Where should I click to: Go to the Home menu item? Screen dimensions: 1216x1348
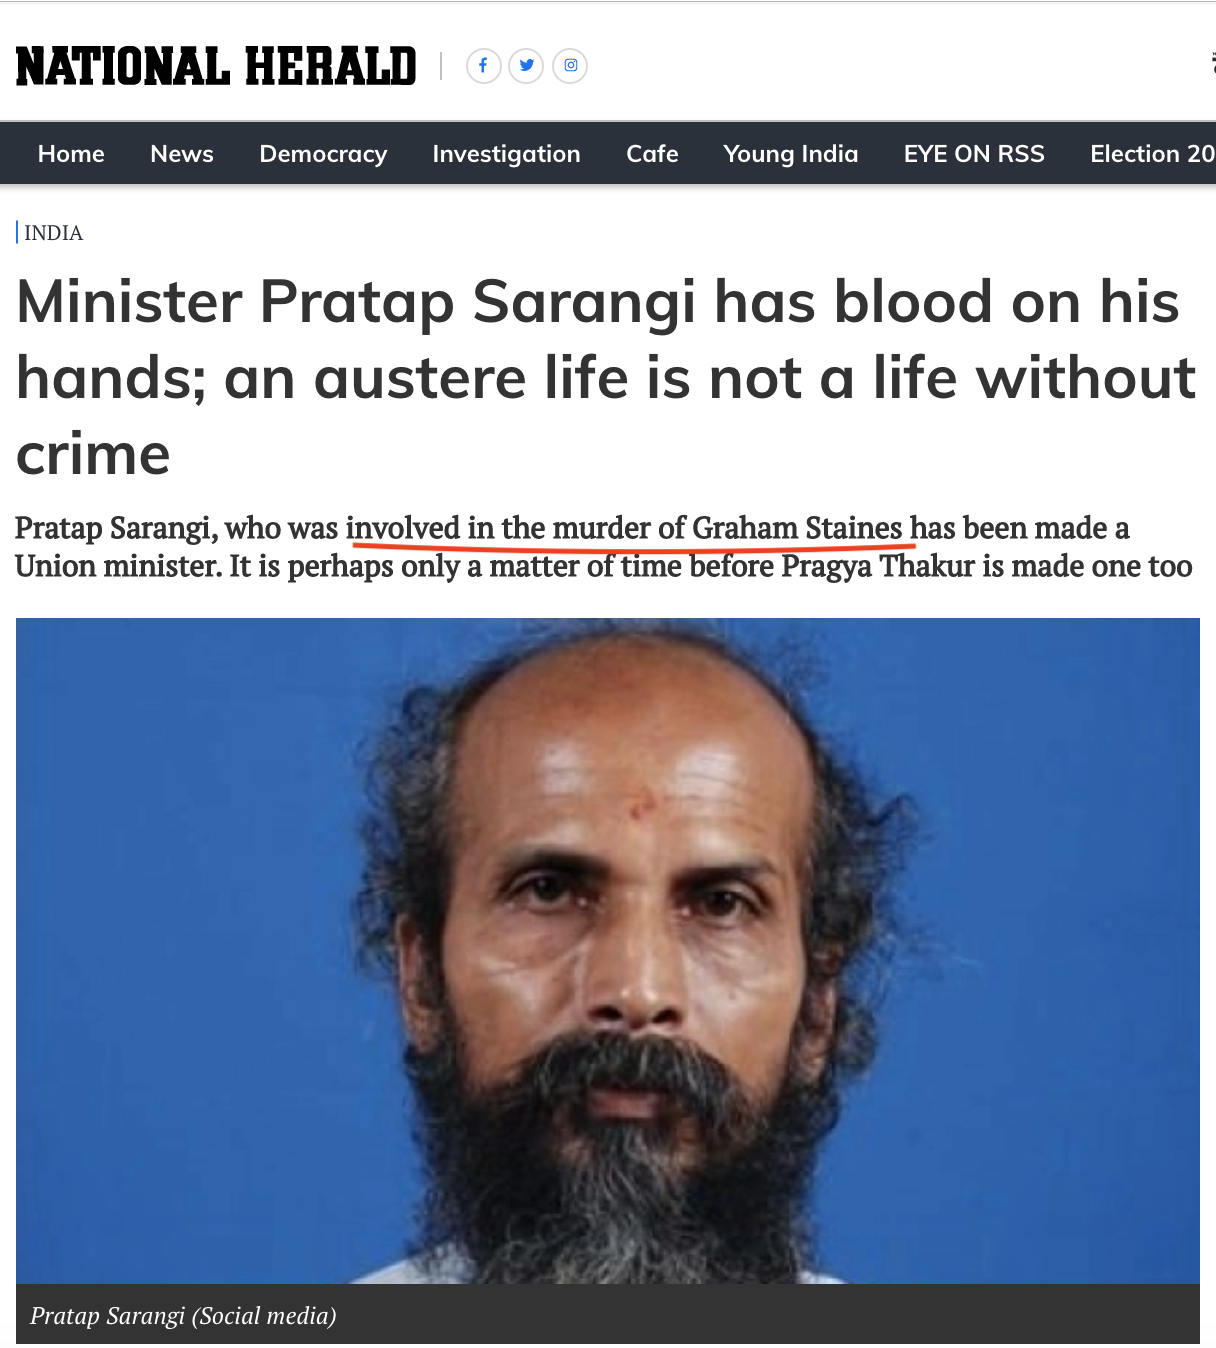click(71, 154)
